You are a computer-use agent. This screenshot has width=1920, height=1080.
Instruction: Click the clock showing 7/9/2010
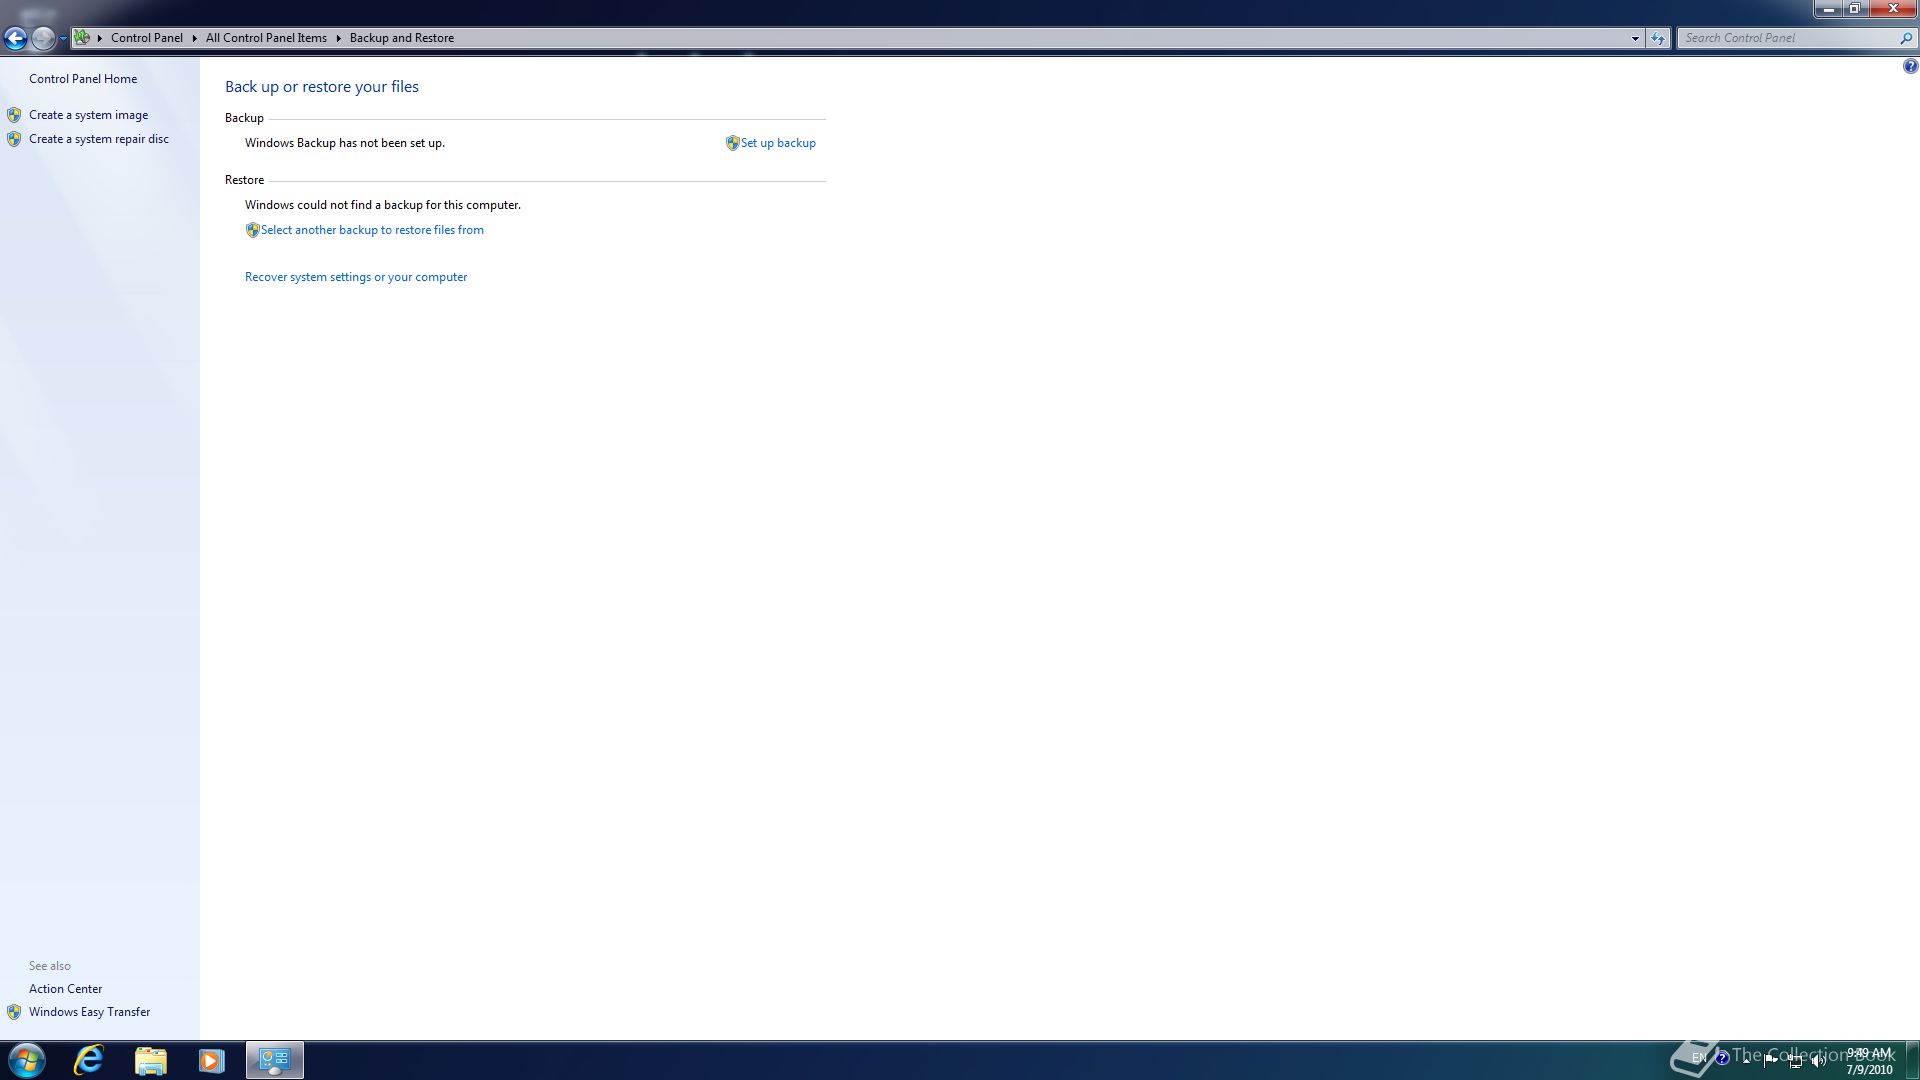pyautogui.click(x=1868, y=1061)
